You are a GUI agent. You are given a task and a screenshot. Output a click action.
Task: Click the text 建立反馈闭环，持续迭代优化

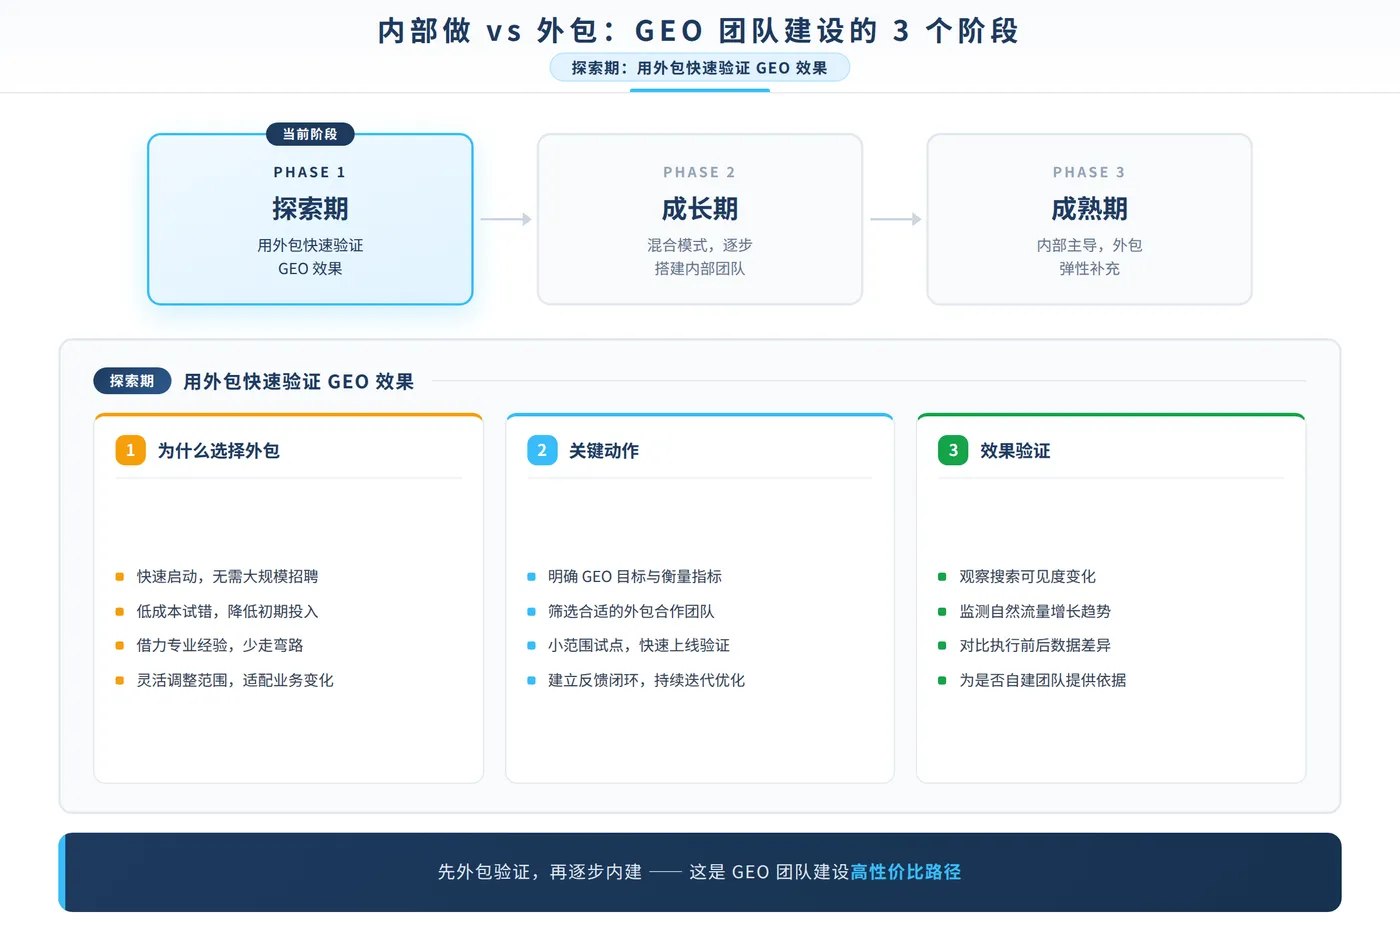(646, 680)
